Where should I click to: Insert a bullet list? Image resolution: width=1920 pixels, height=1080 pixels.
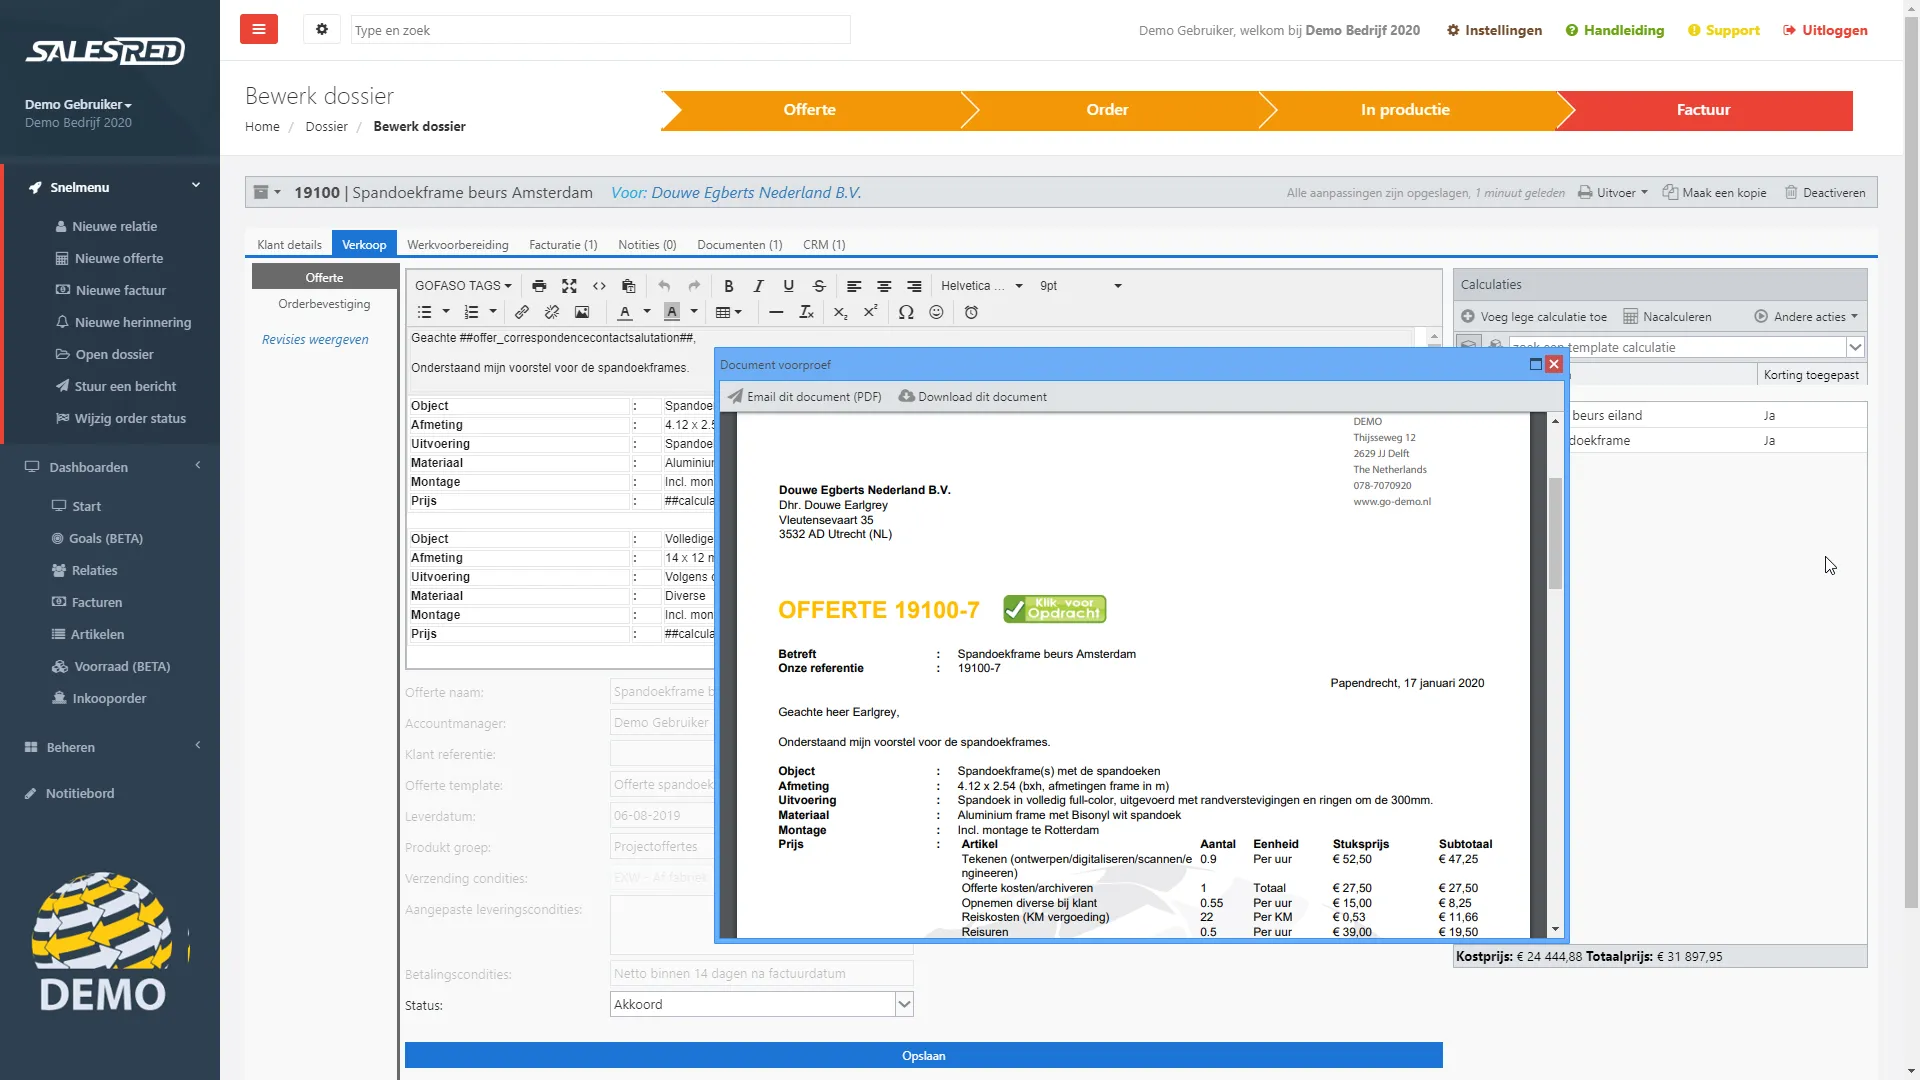click(424, 313)
